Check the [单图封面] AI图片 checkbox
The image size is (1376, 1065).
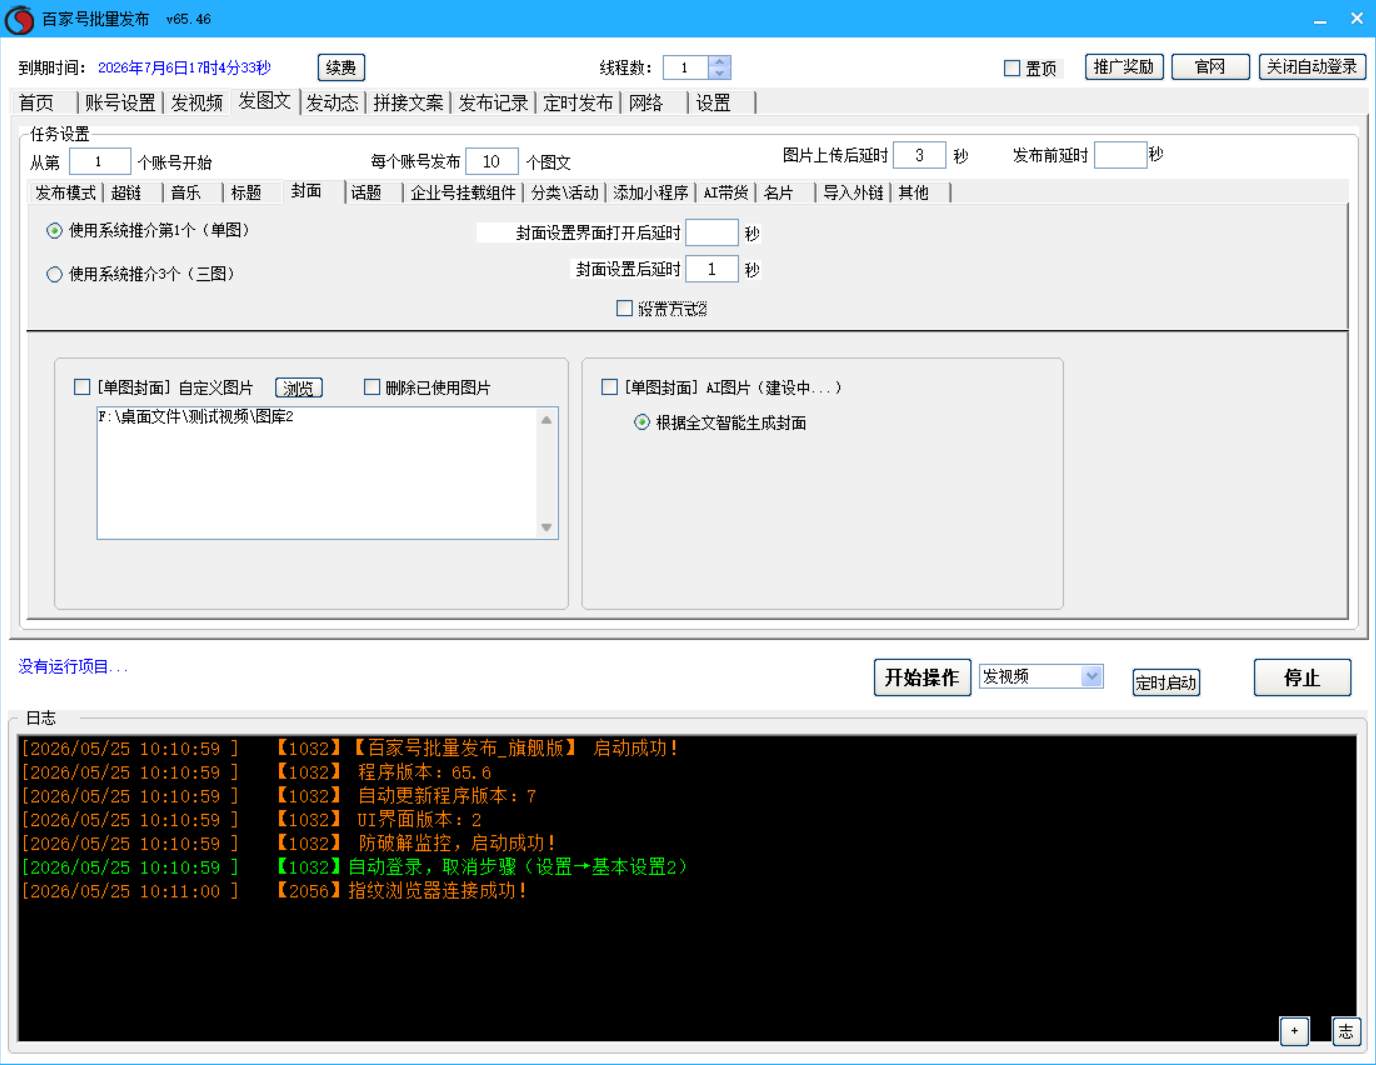click(x=609, y=387)
